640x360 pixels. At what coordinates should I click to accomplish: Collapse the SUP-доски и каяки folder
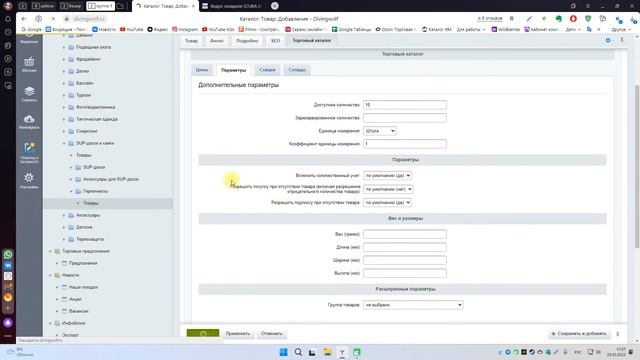[64, 143]
